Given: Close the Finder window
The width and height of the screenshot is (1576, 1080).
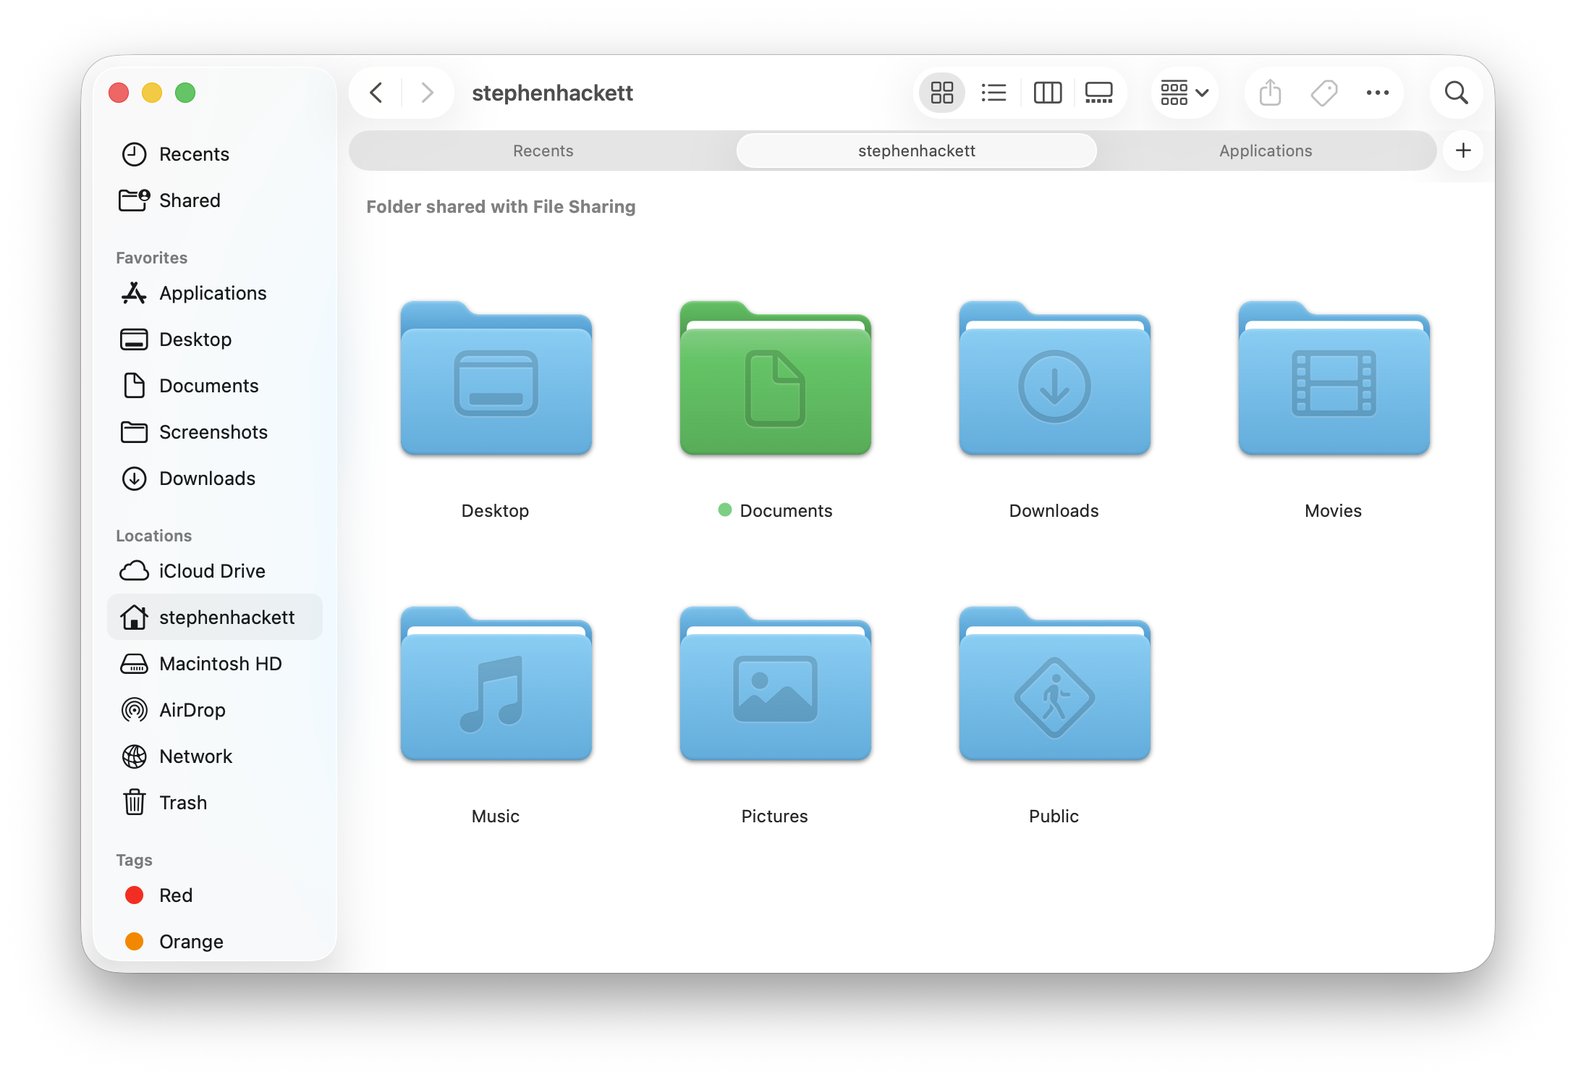Looking at the screenshot, I should pos(119,93).
